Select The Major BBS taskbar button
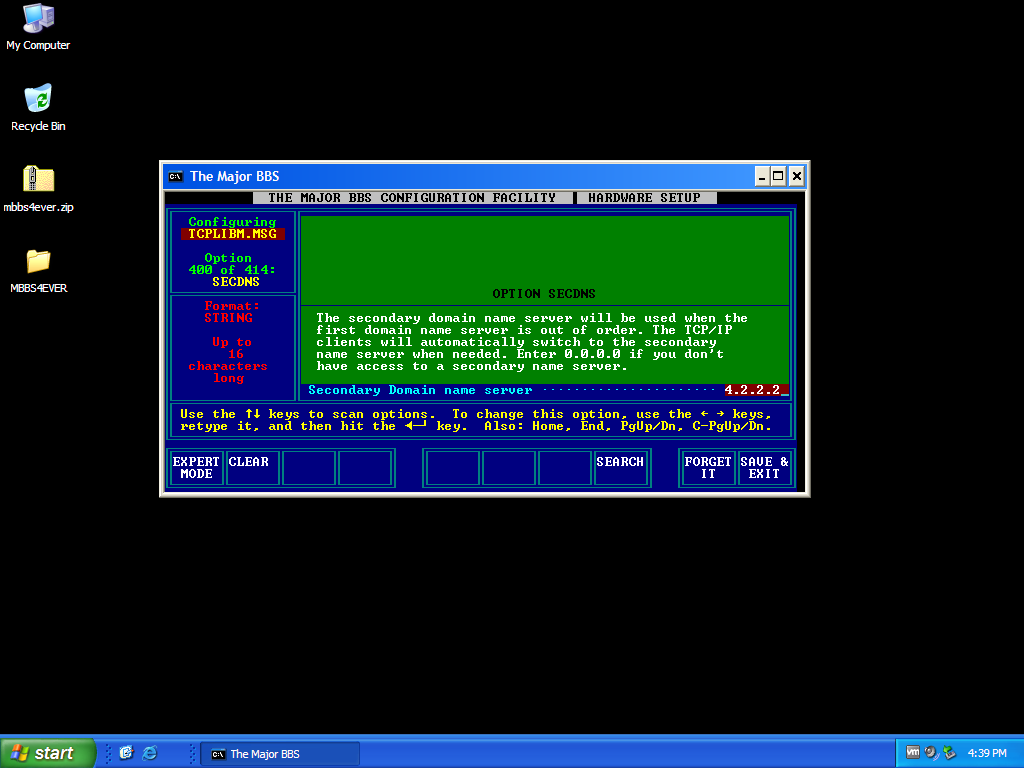The height and width of the screenshot is (768, 1024). point(280,753)
